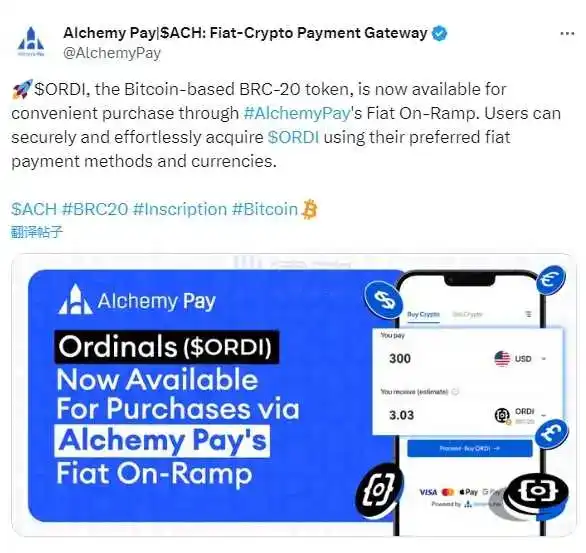Click the pound coin icon near the ORDI field

[x=552, y=433]
